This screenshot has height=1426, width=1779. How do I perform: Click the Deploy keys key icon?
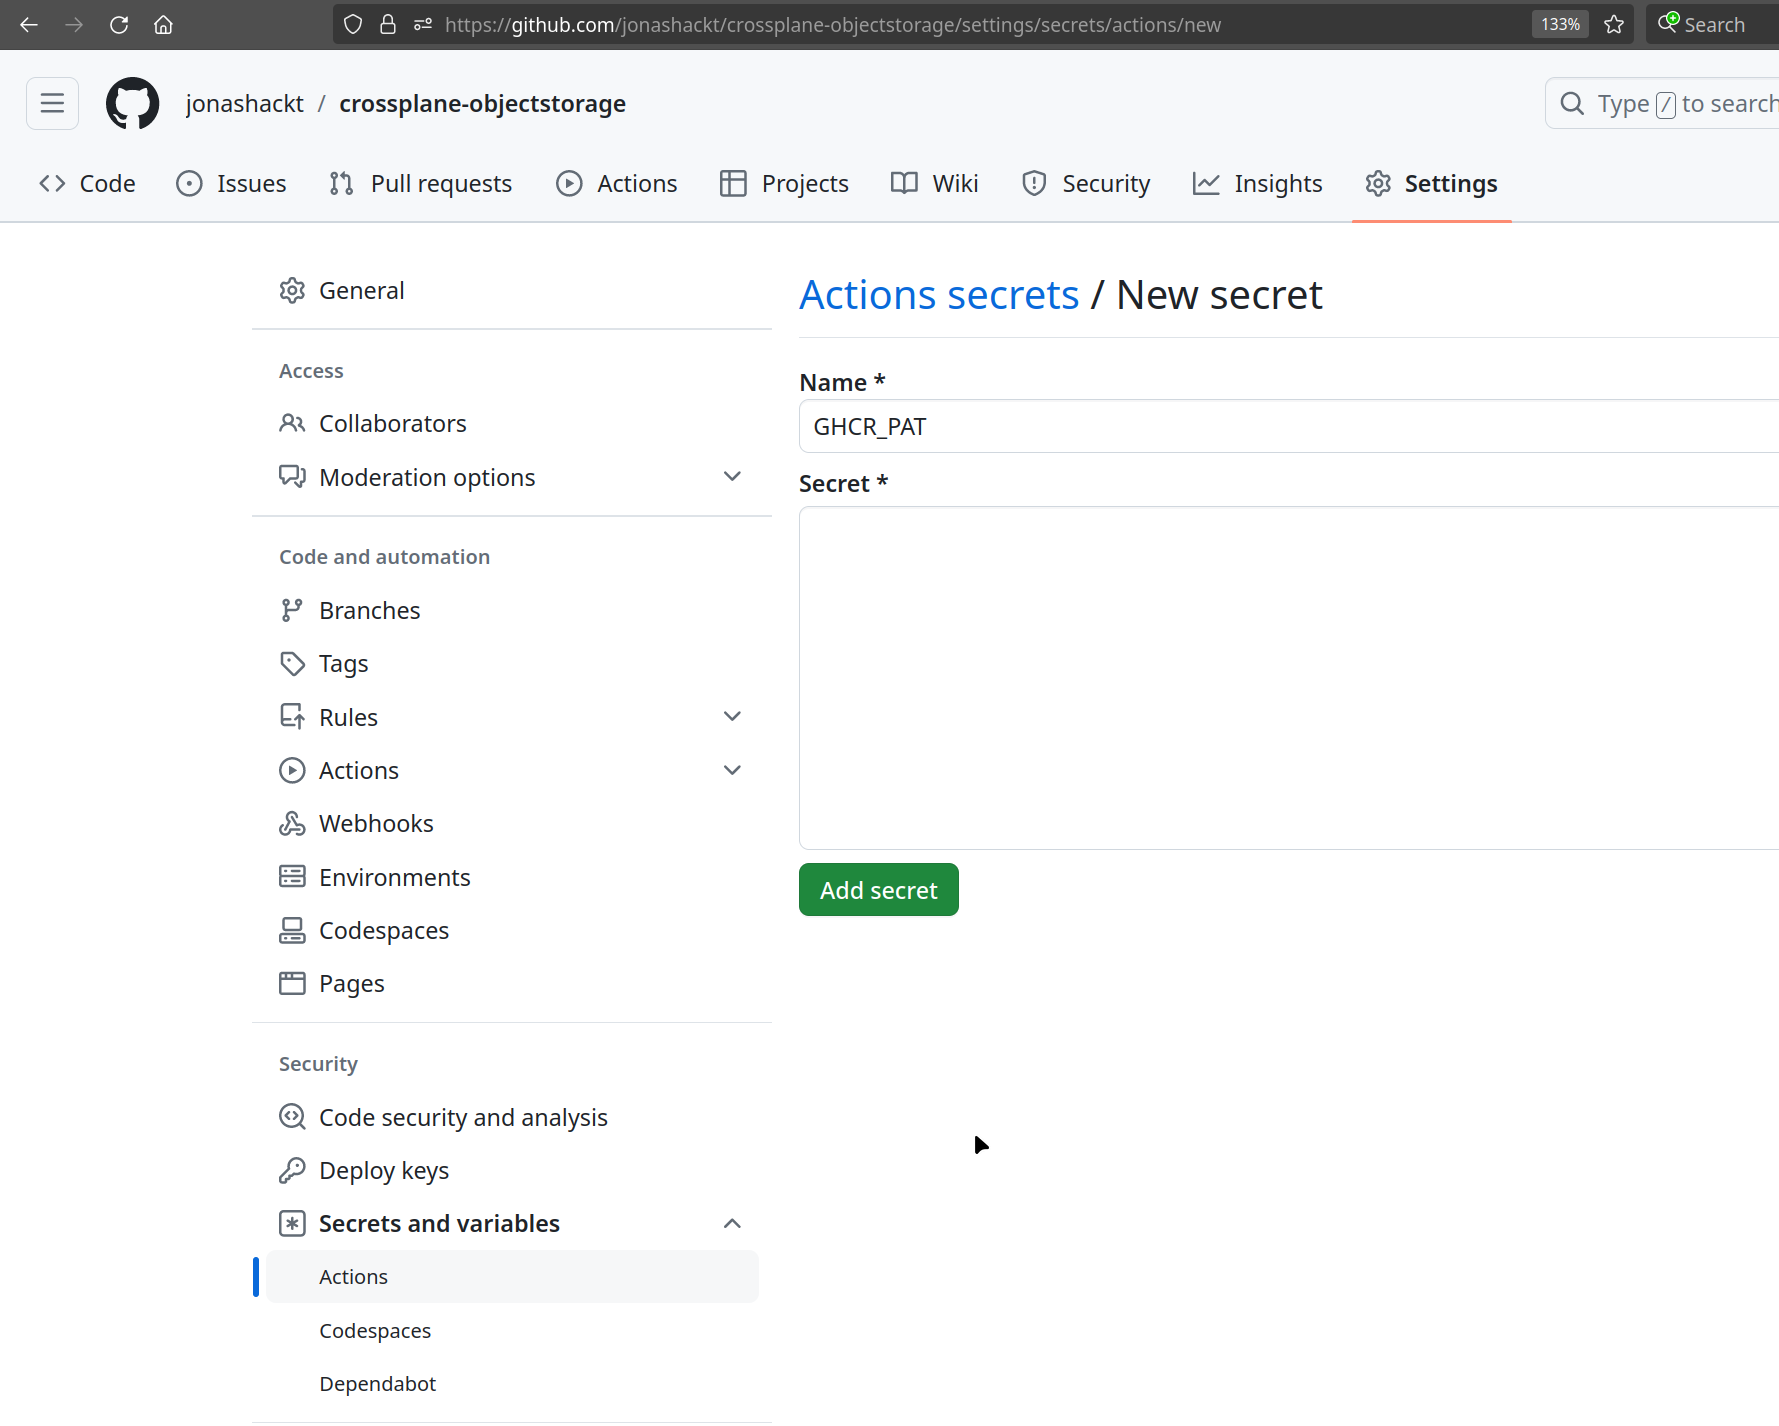pyautogui.click(x=292, y=1171)
